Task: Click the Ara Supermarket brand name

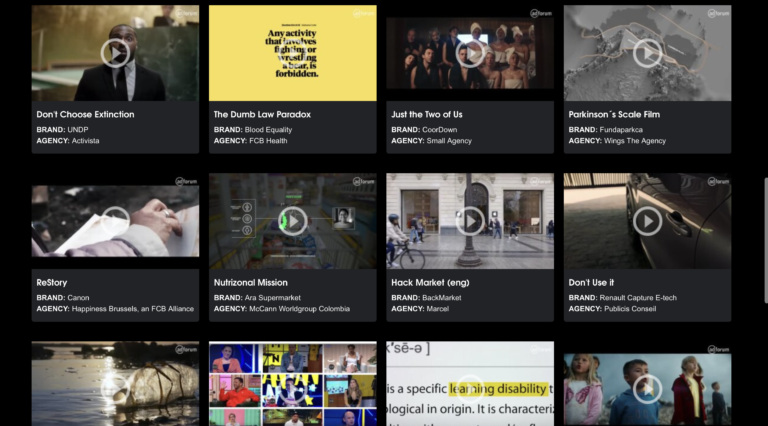Action: tap(273, 298)
